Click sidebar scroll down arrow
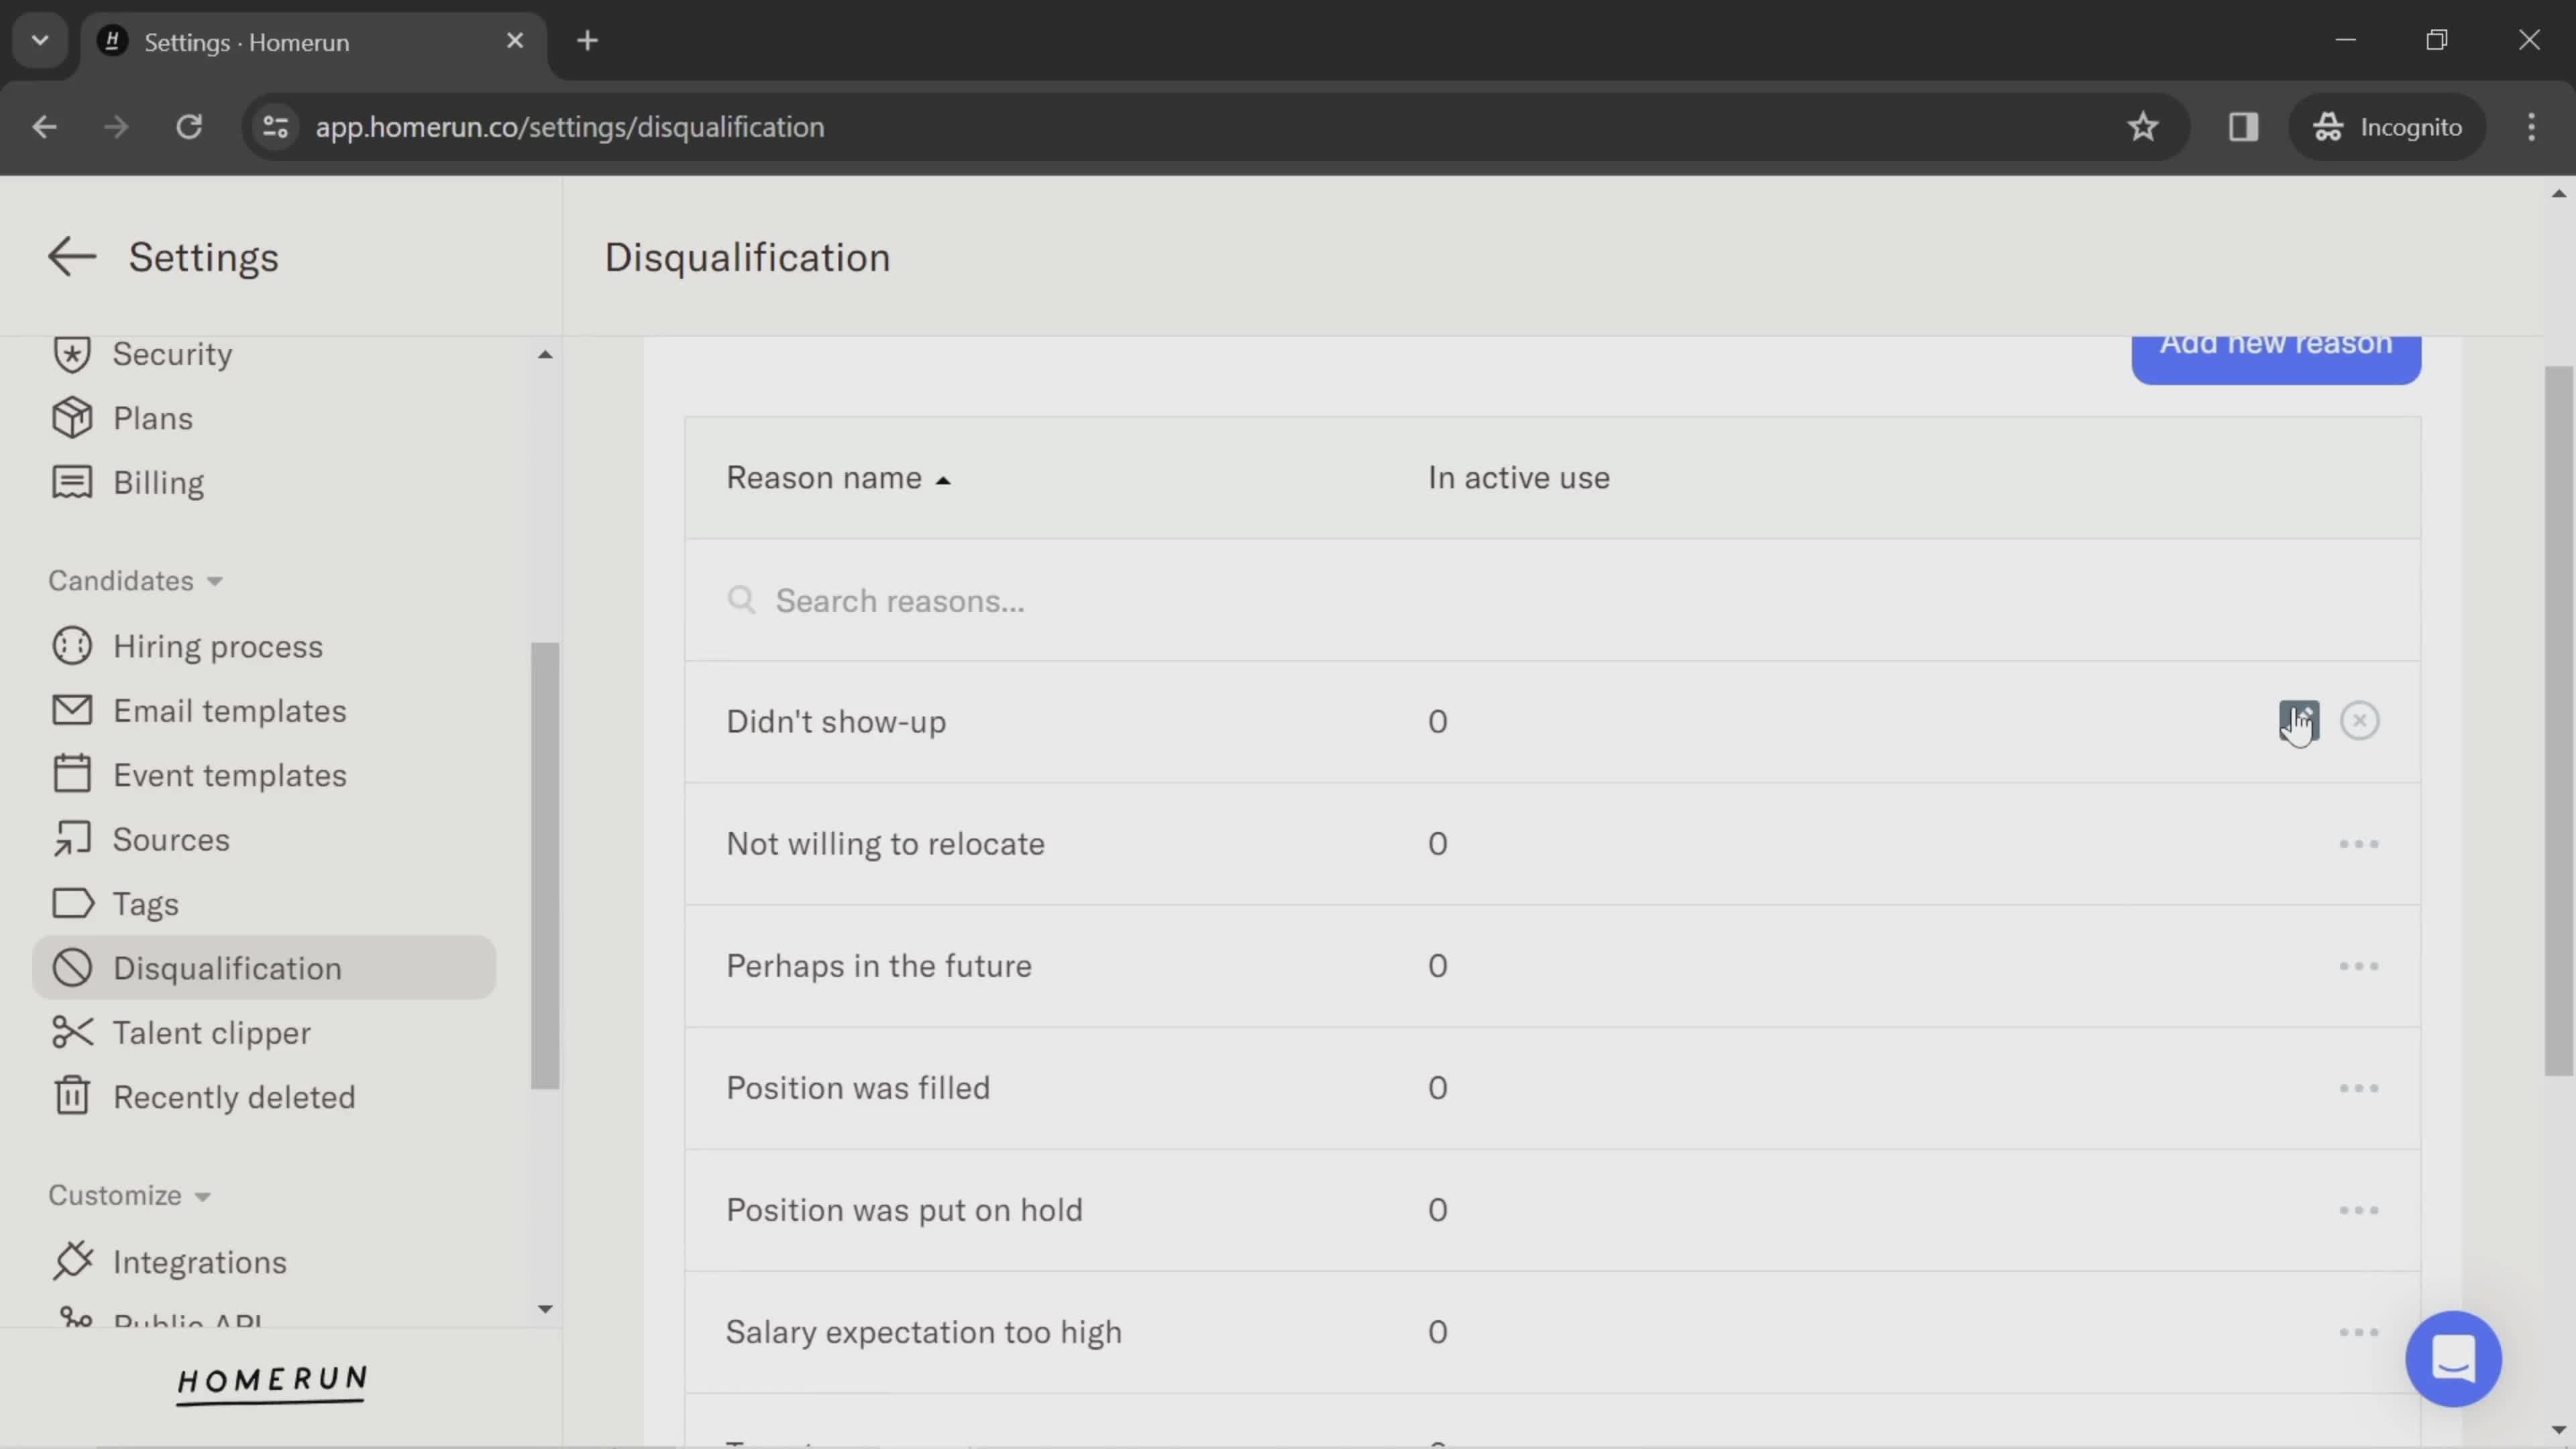2576x1449 pixels. pyautogui.click(x=545, y=1308)
